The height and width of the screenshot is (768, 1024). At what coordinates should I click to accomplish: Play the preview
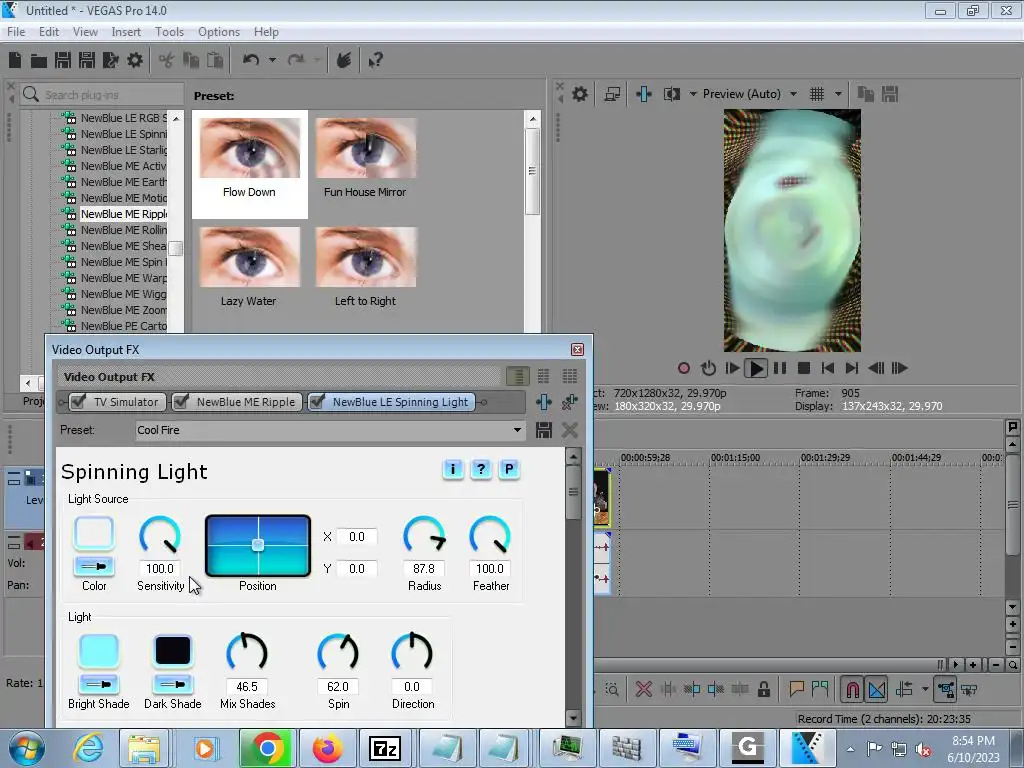click(x=756, y=368)
